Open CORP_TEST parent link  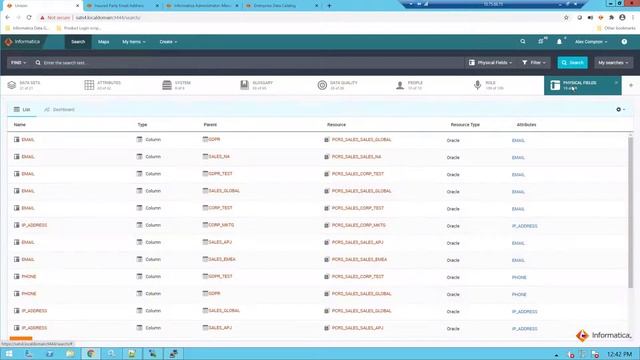point(220,208)
